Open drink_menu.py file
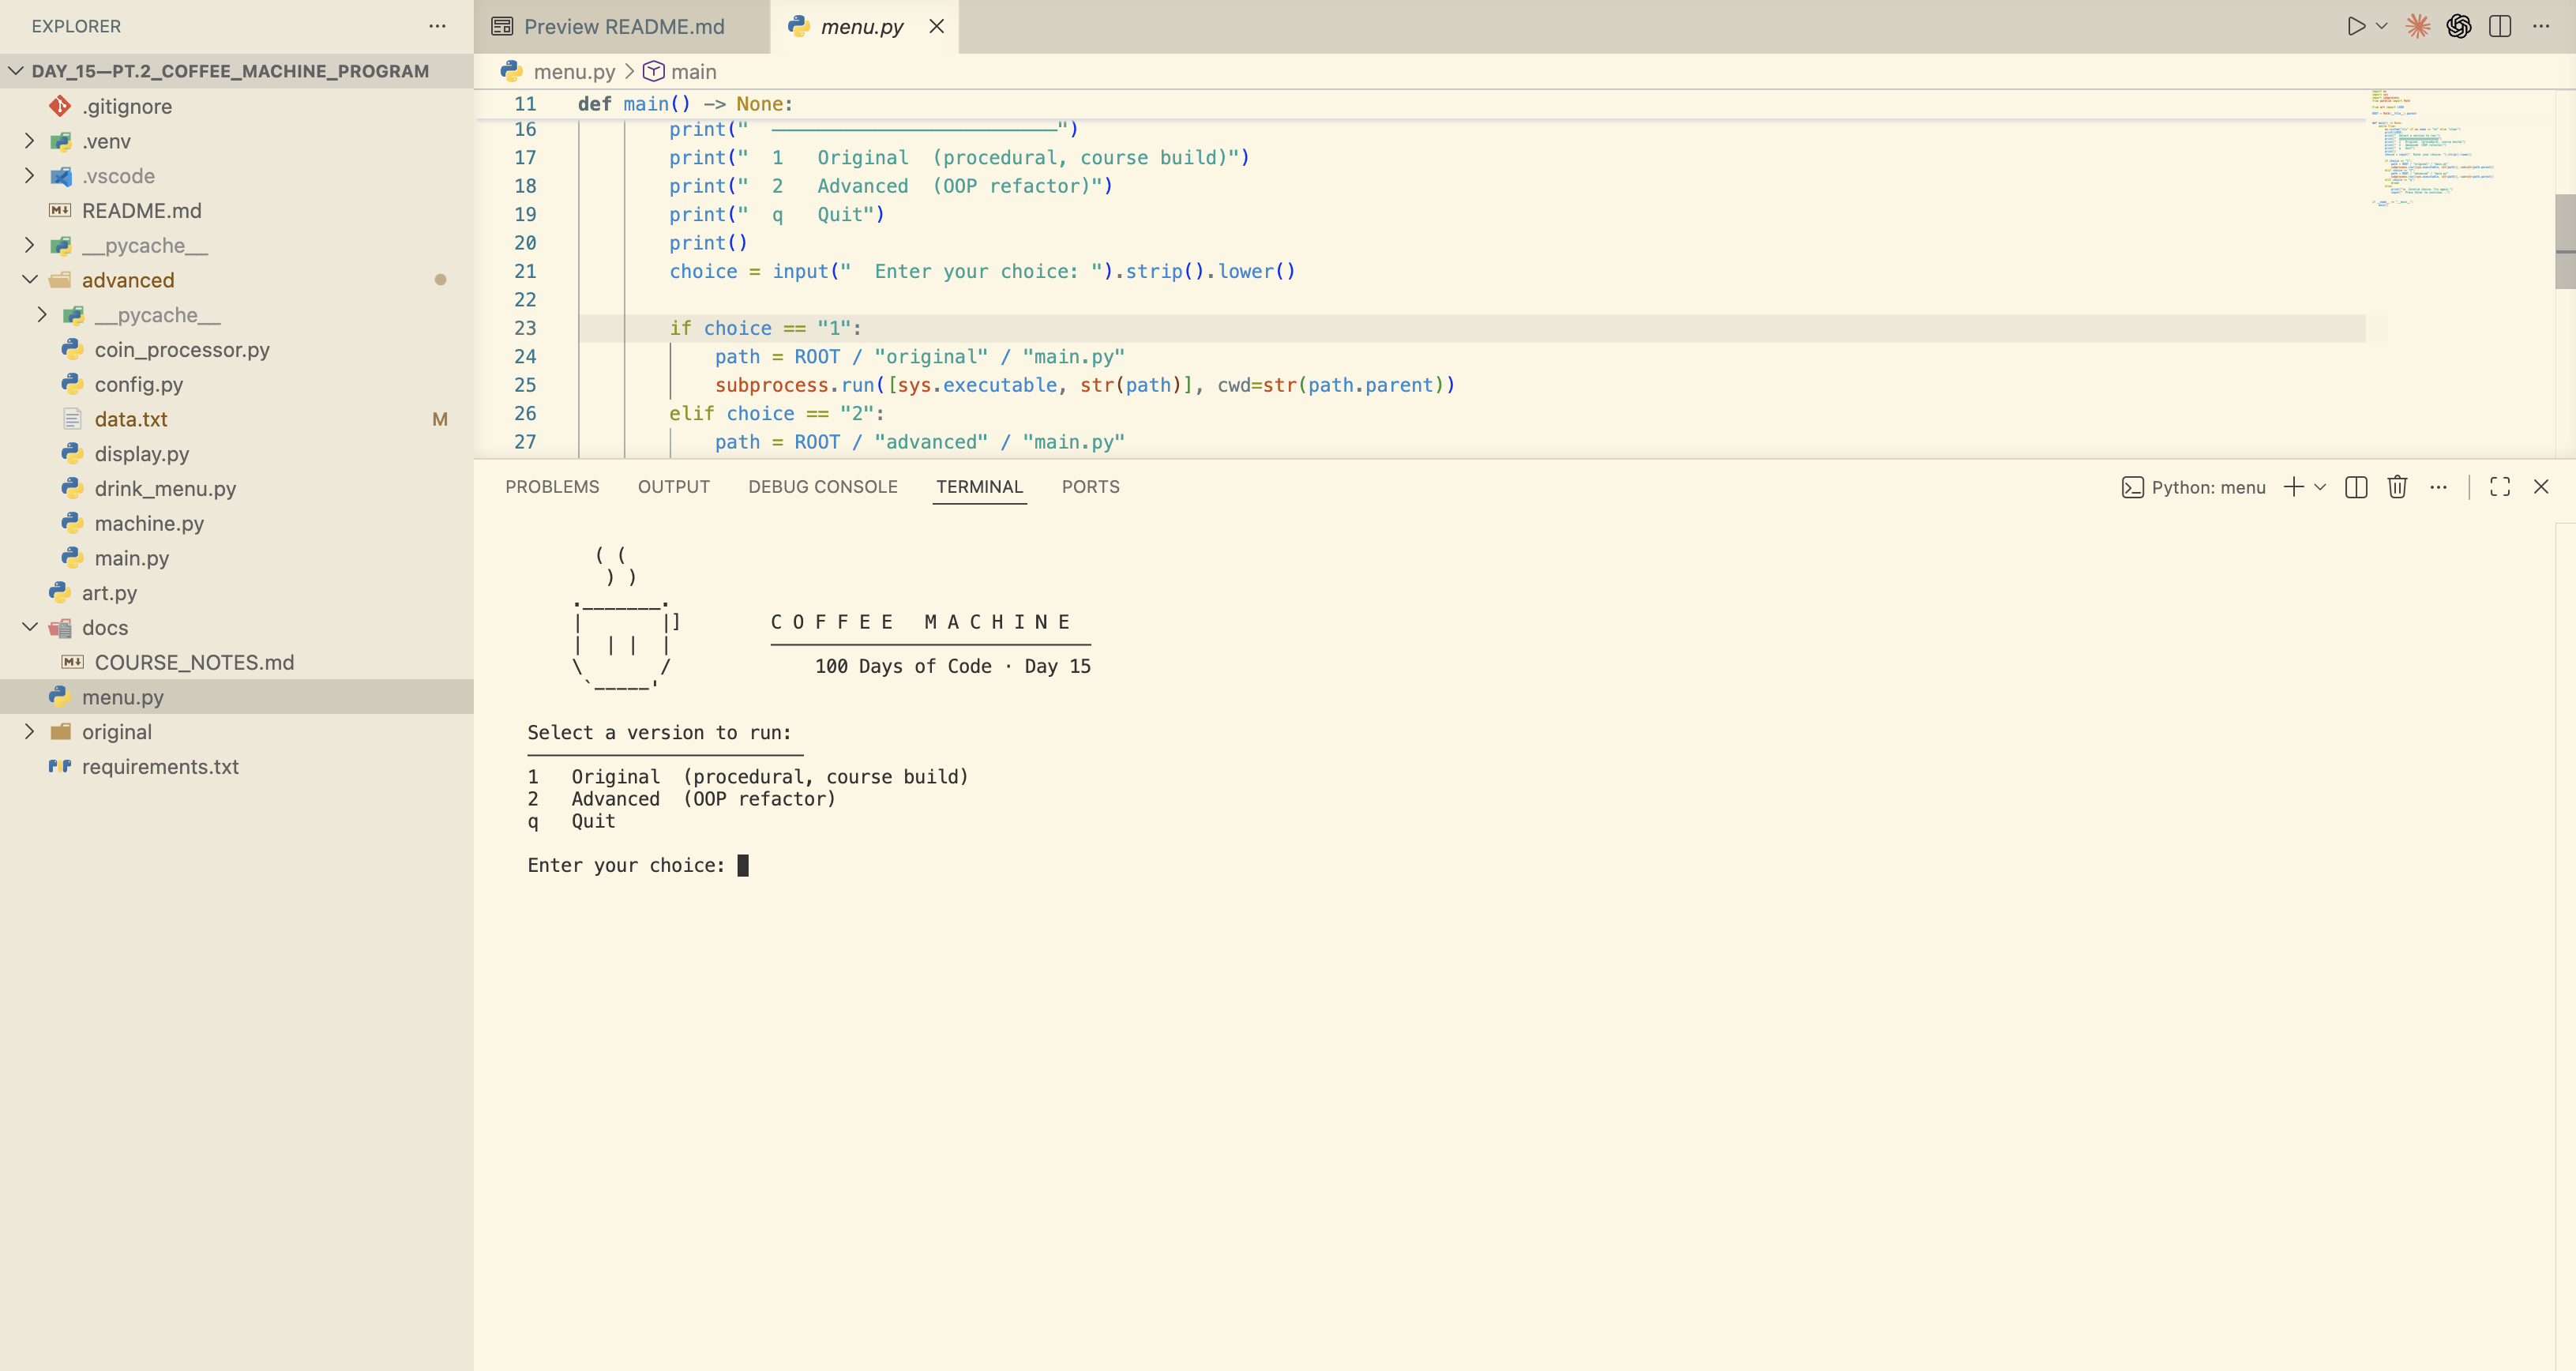The width and height of the screenshot is (2576, 1371). 236,488
